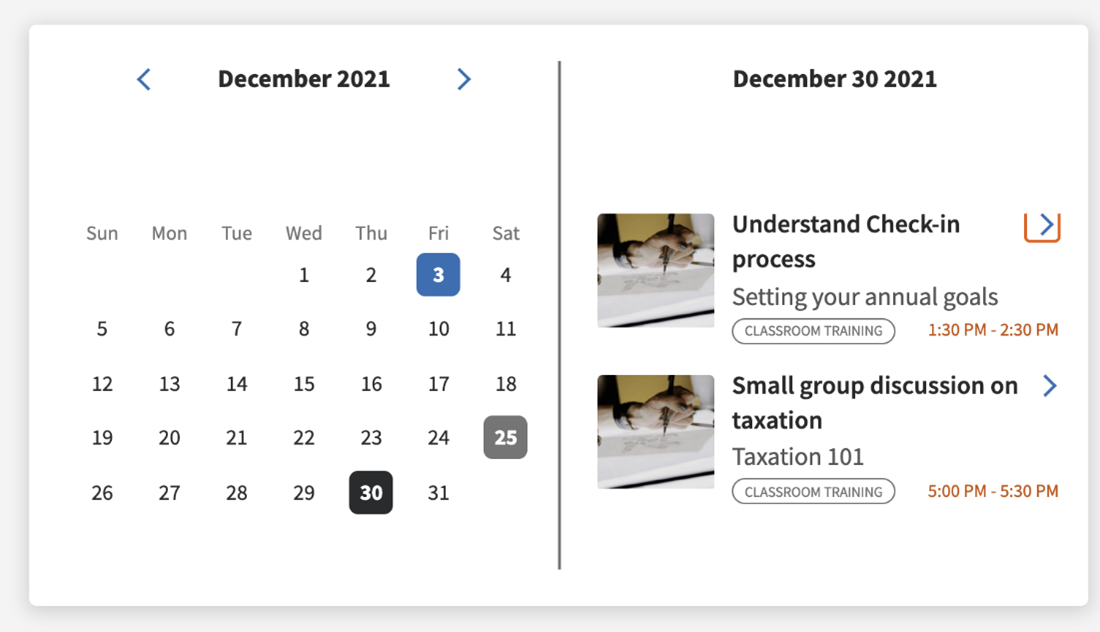Click the 1:30 PM - 2:30 PM time slot
Screen dimensions: 1100x632
pyautogui.click(x=993, y=330)
